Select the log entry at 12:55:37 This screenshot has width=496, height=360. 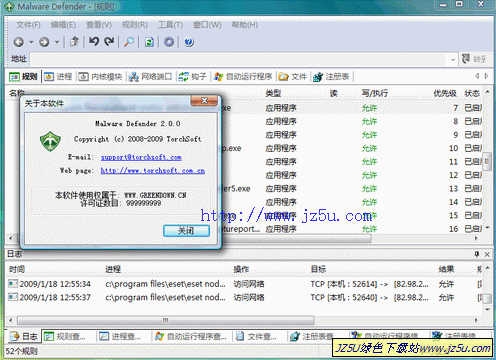coord(244,297)
